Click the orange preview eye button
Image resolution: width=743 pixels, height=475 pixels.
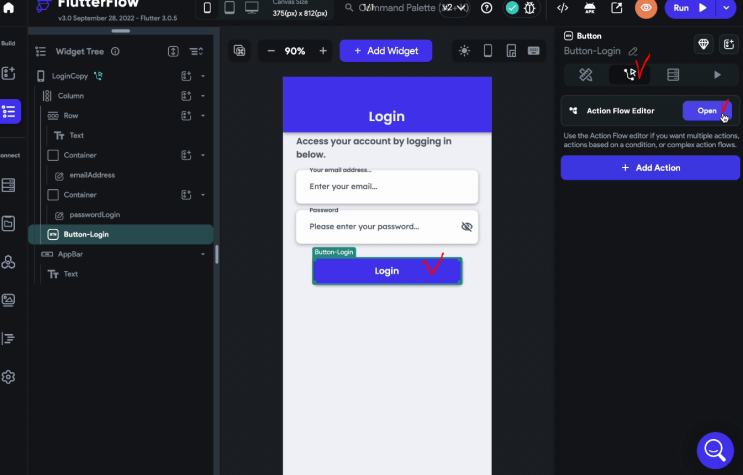[x=646, y=8]
